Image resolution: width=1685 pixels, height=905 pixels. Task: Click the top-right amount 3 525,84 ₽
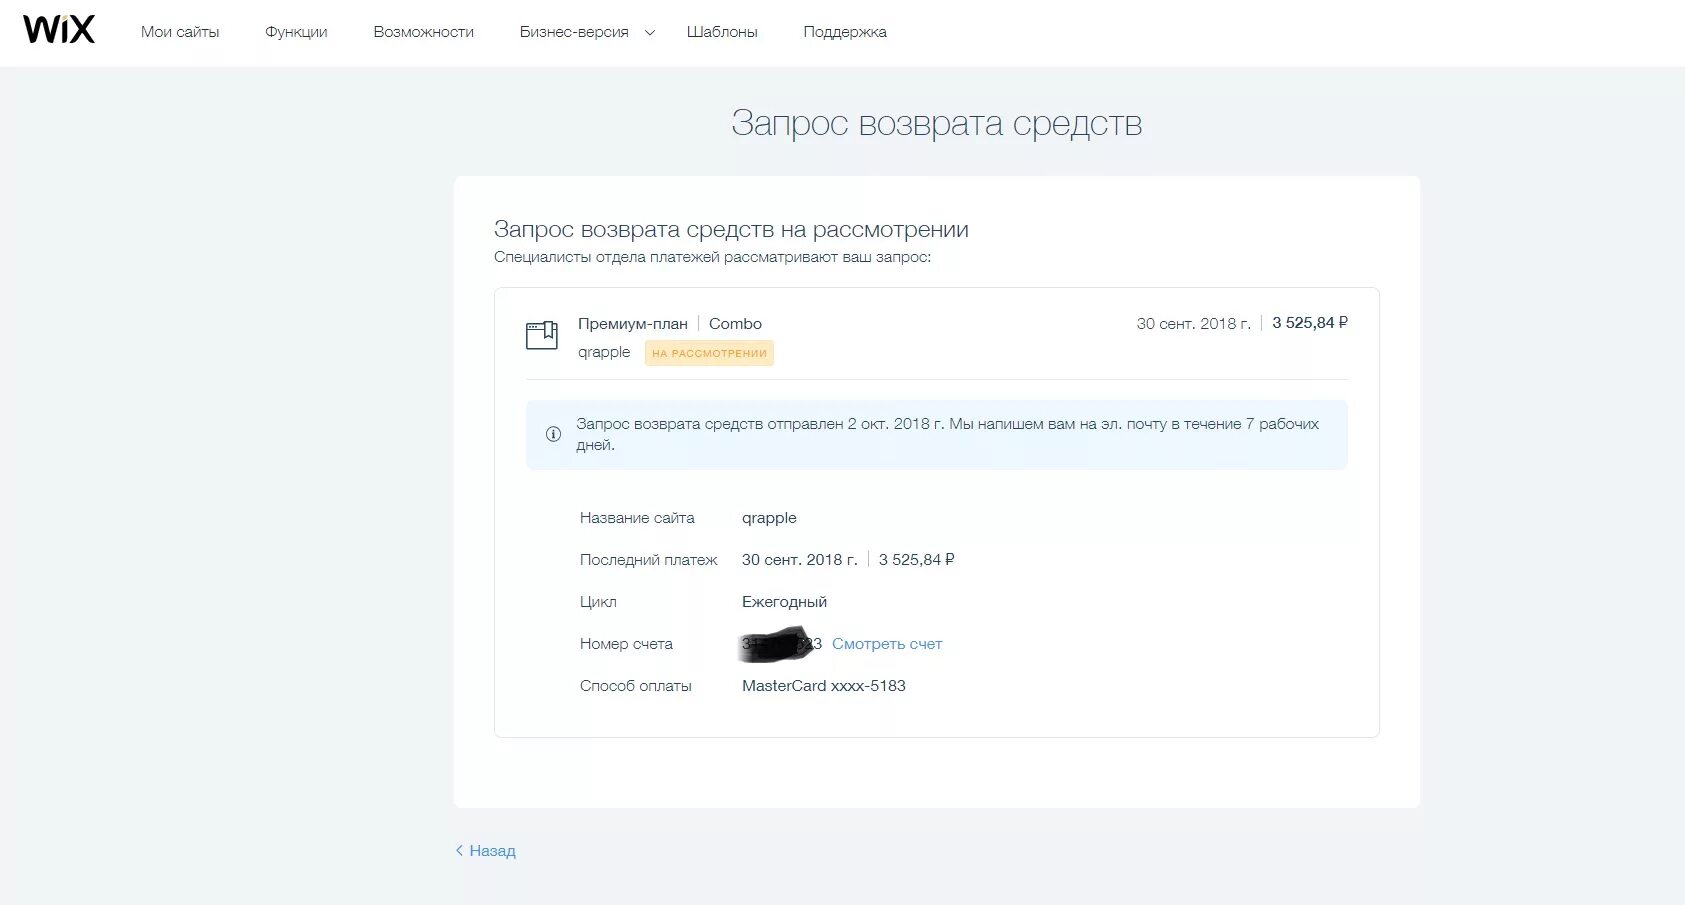tap(1310, 323)
